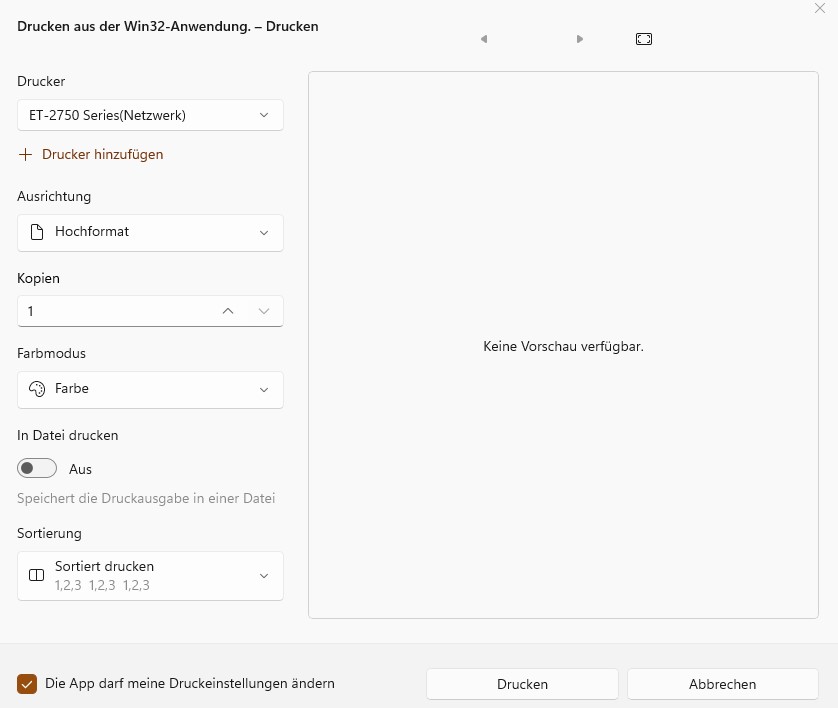
Task: Click into the Kopien number field
Action: 110,311
